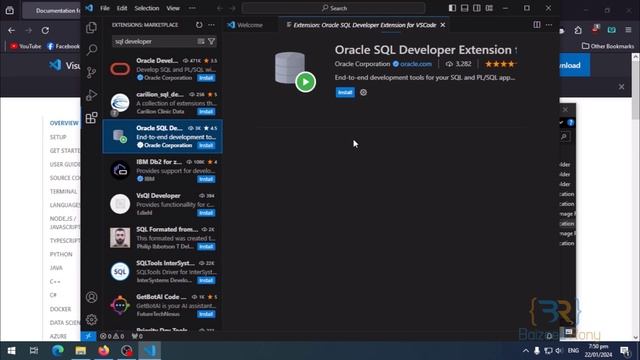The height and width of the screenshot is (360, 640).
Task: Refresh the extensions marketplace list
Action: (199, 25)
